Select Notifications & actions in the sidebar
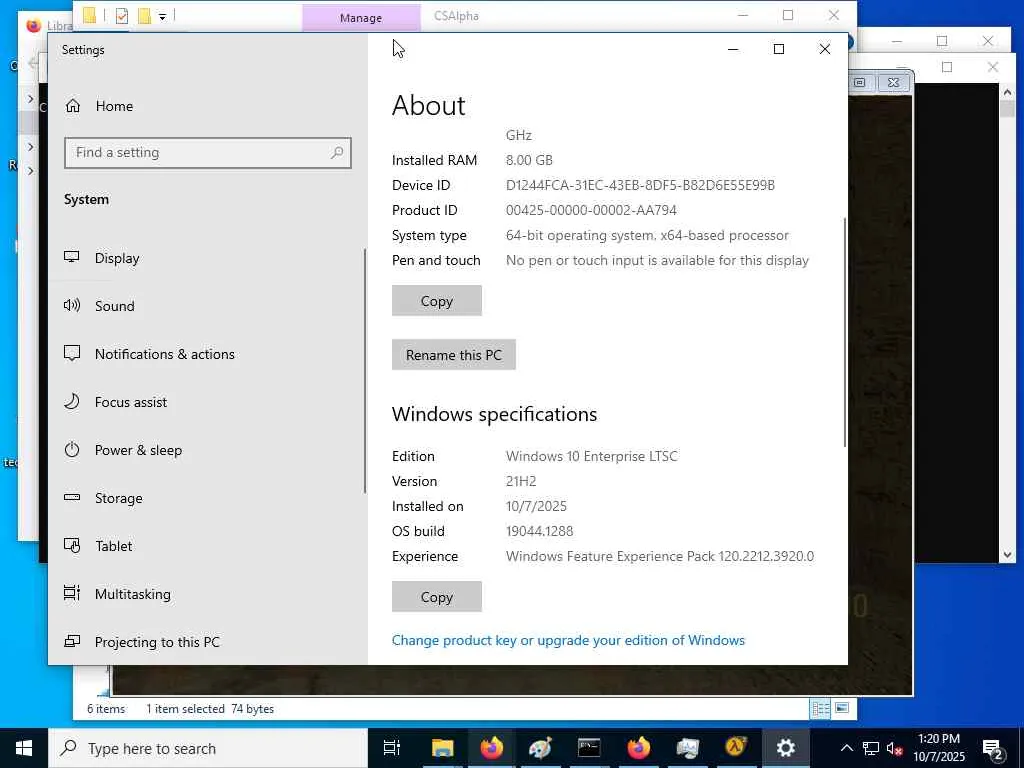Image resolution: width=1024 pixels, height=768 pixels. pyautogui.click(x=149, y=354)
